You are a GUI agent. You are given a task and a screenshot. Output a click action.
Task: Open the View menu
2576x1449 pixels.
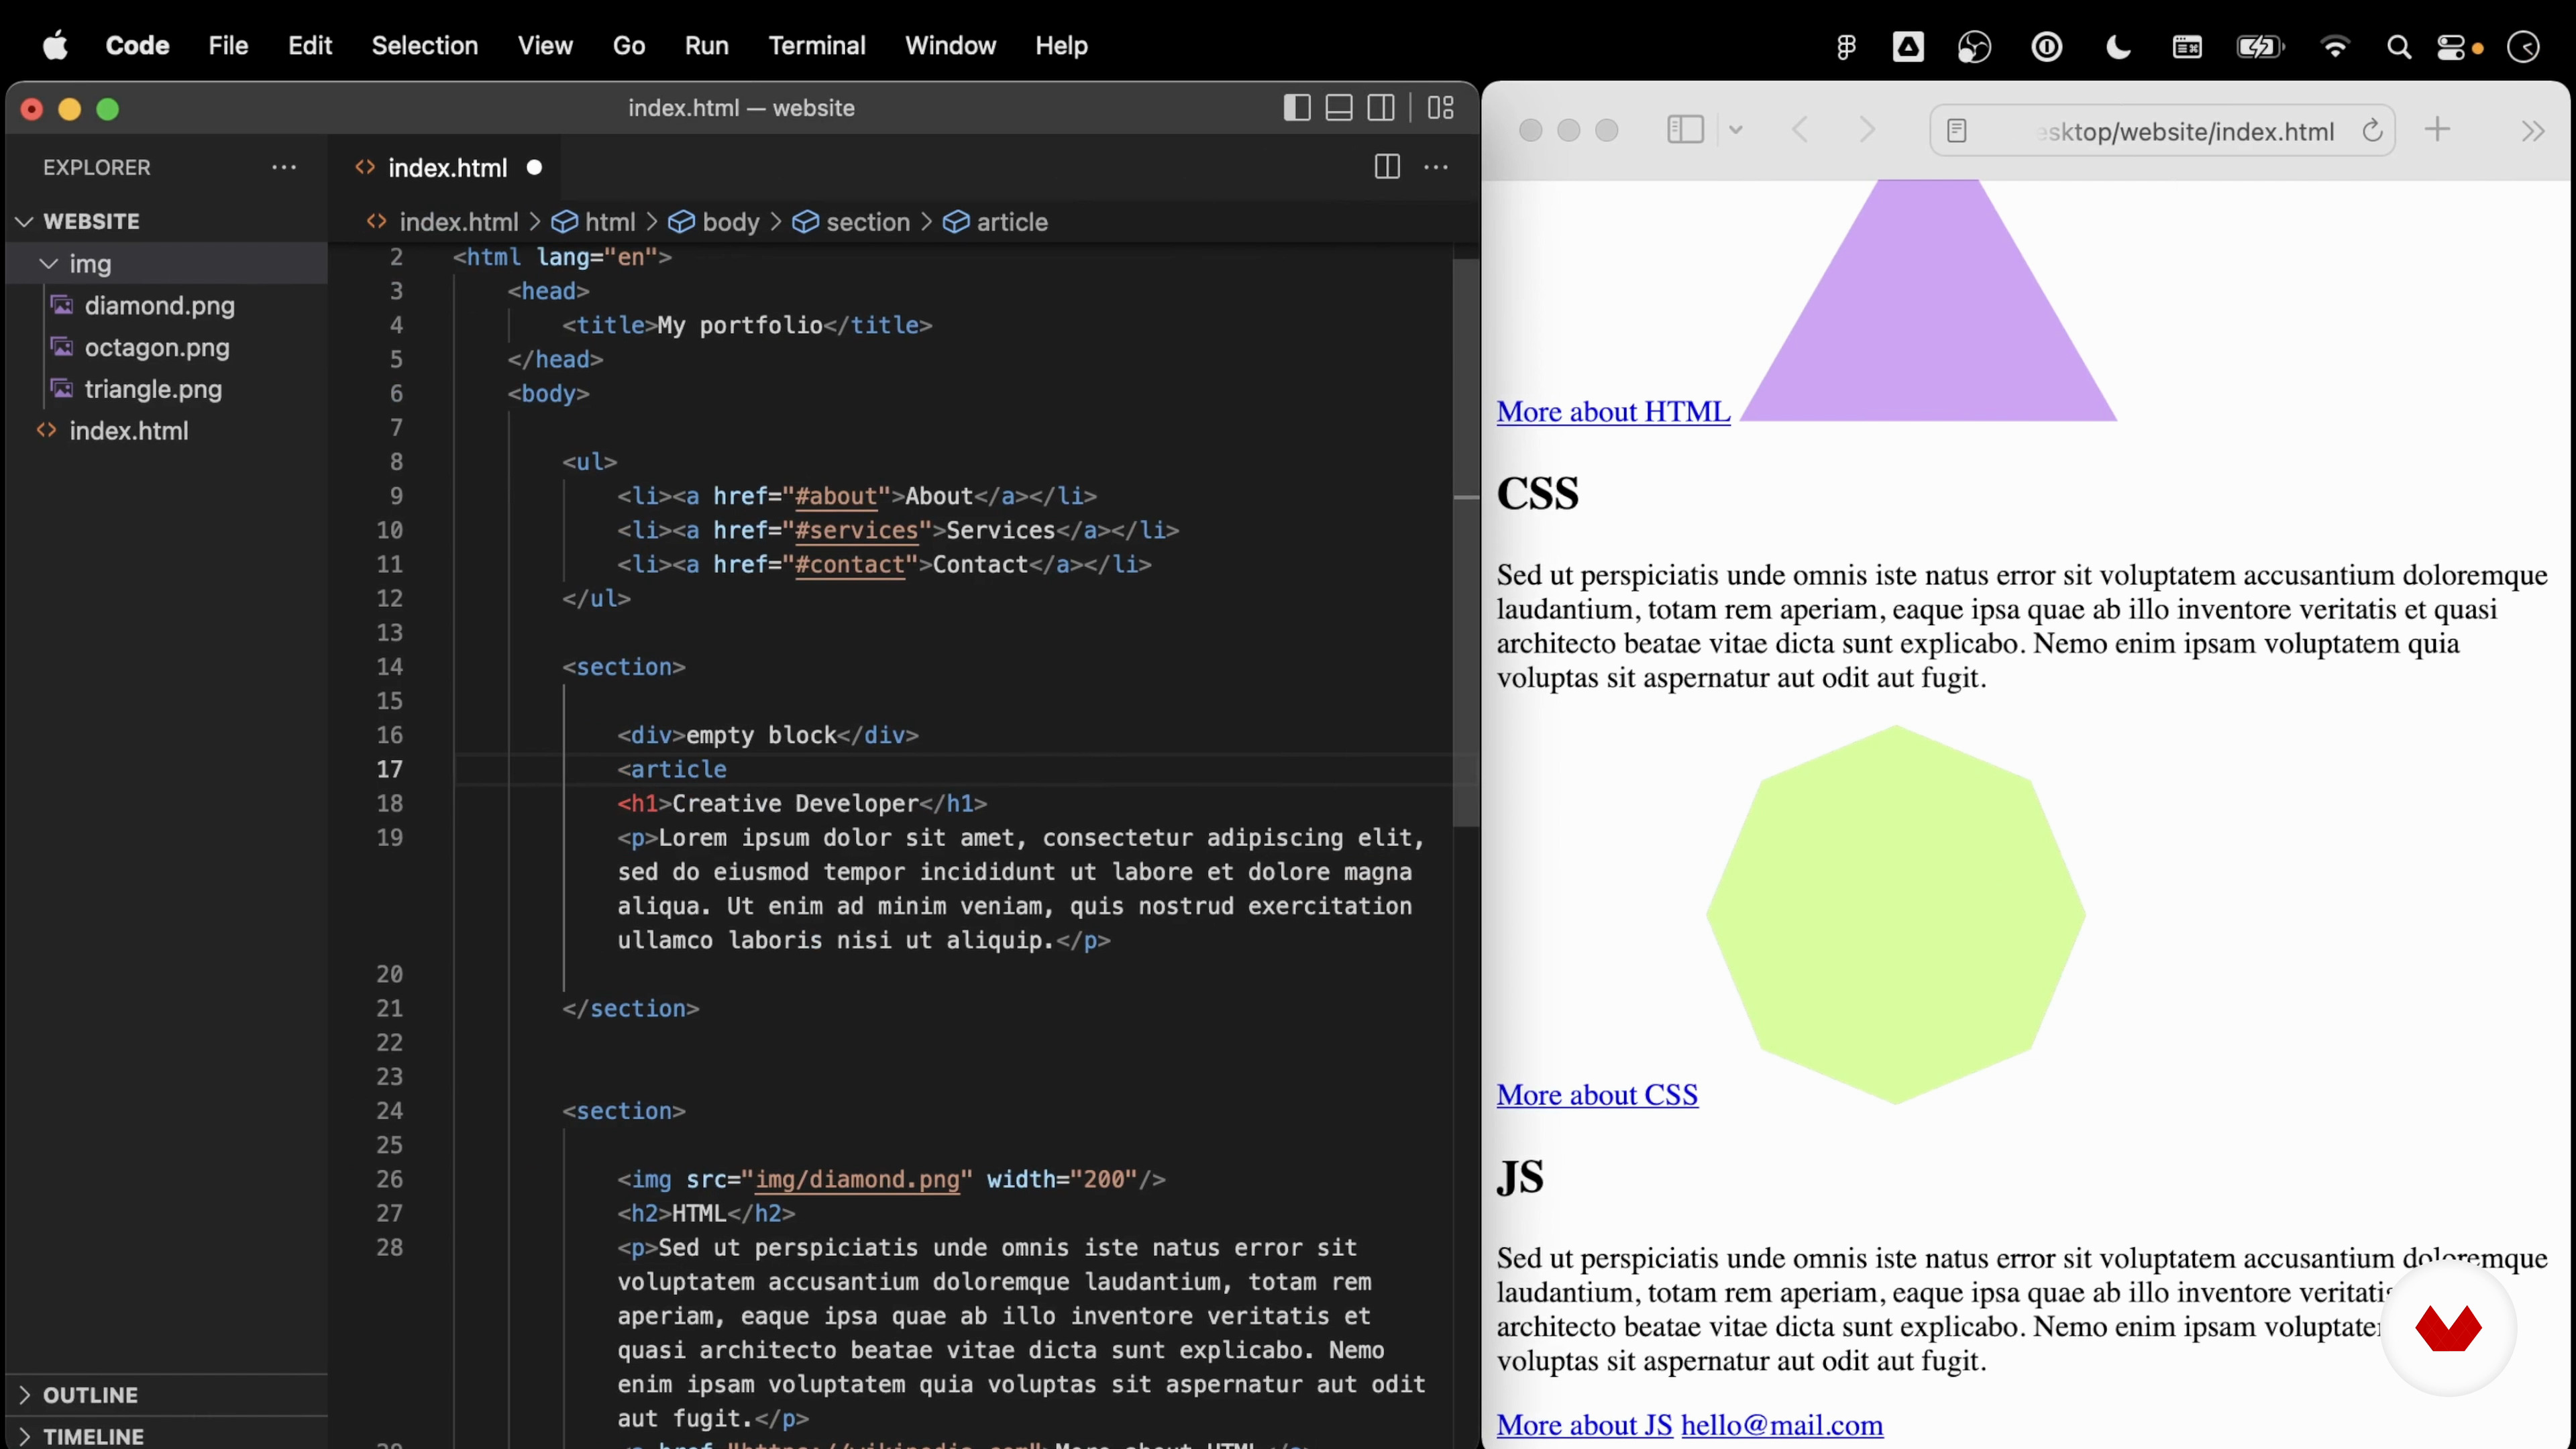click(545, 46)
